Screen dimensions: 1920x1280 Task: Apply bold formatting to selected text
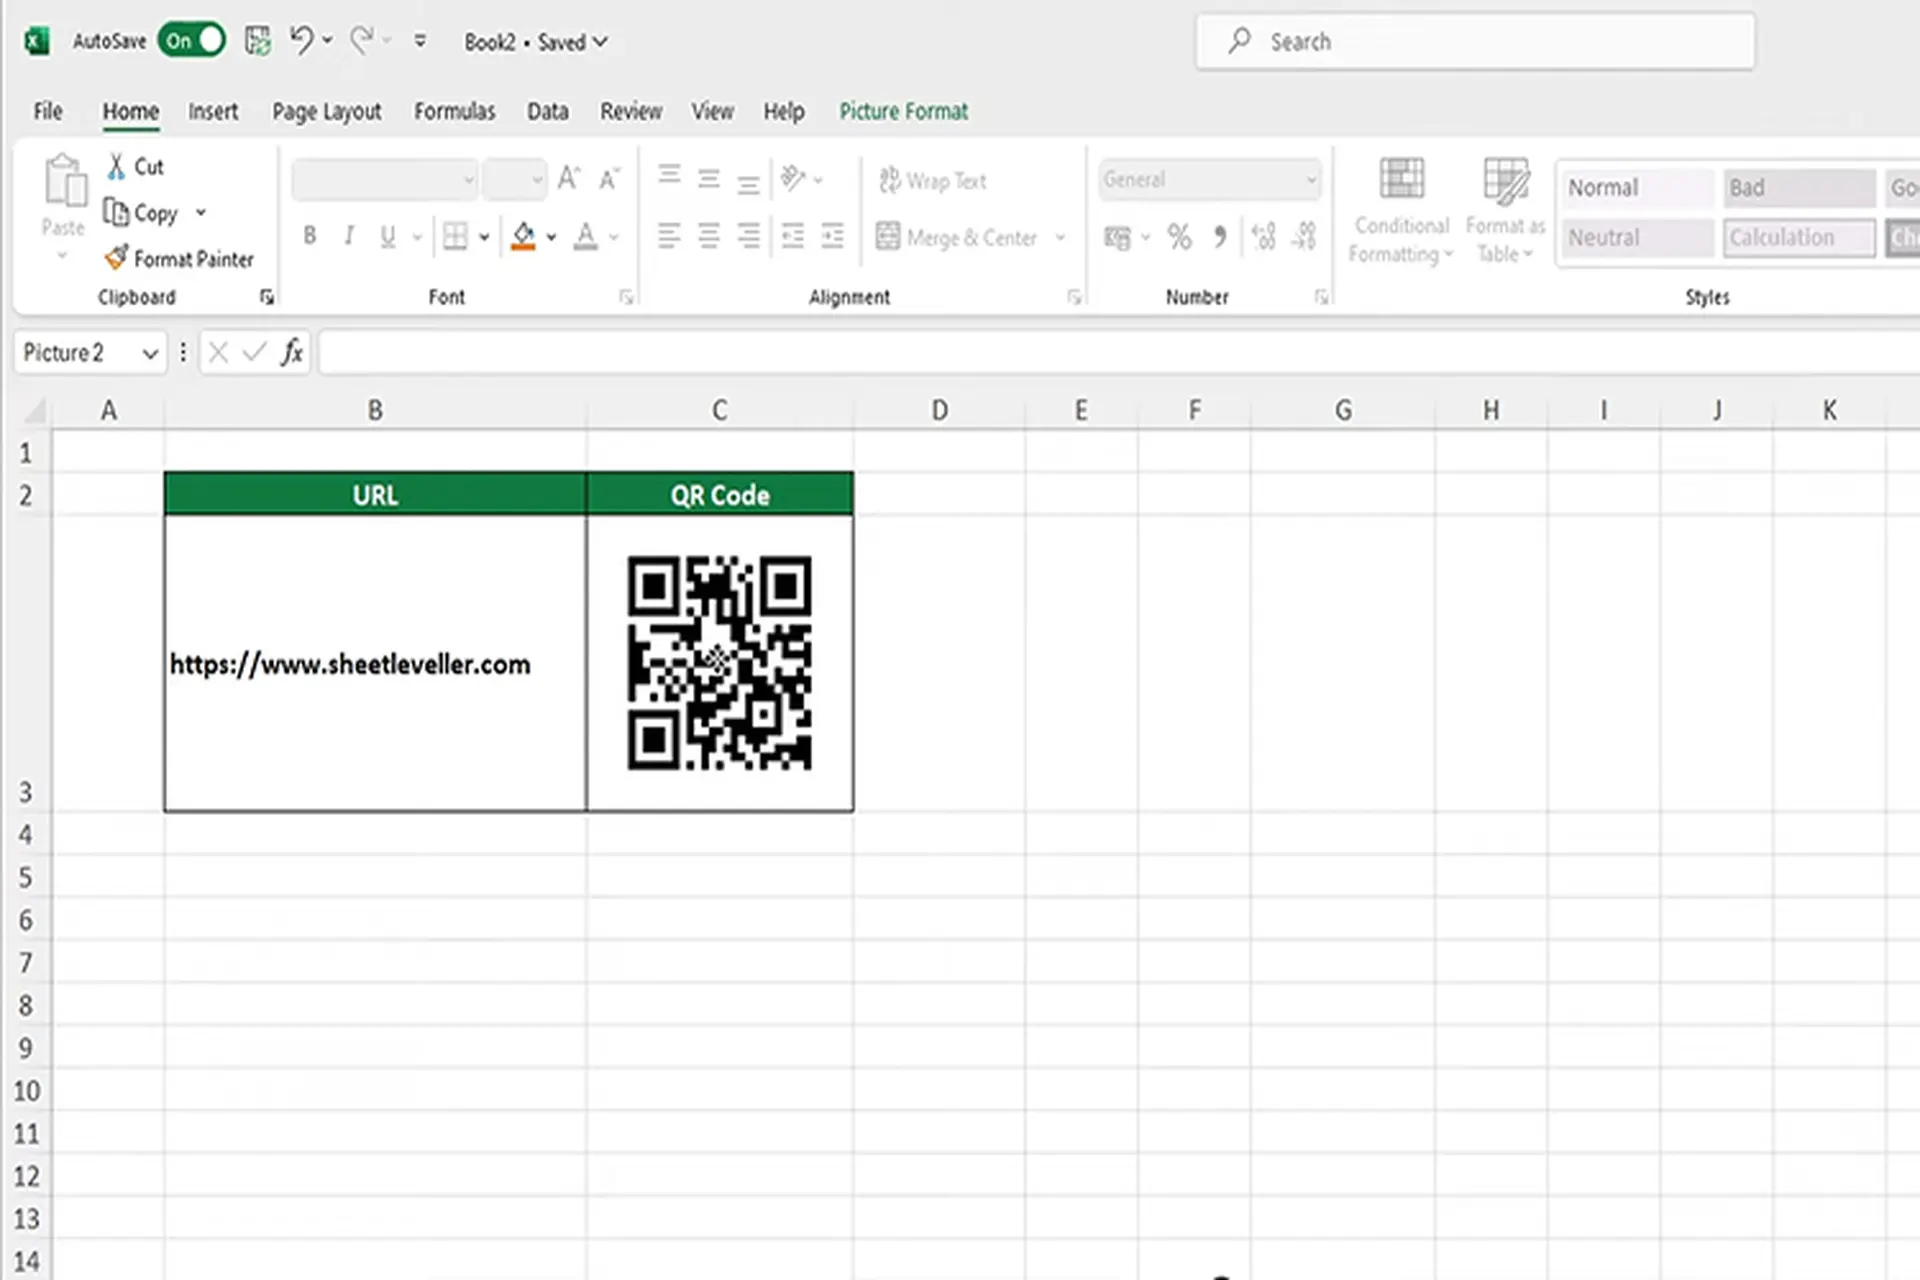tap(310, 236)
